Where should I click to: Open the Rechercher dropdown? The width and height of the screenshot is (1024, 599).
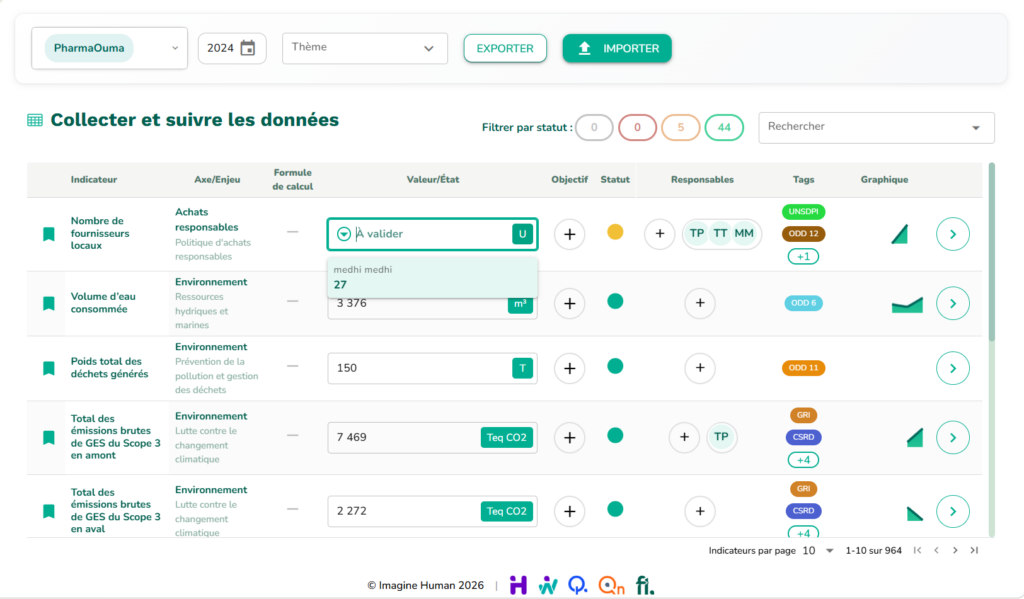point(876,127)
